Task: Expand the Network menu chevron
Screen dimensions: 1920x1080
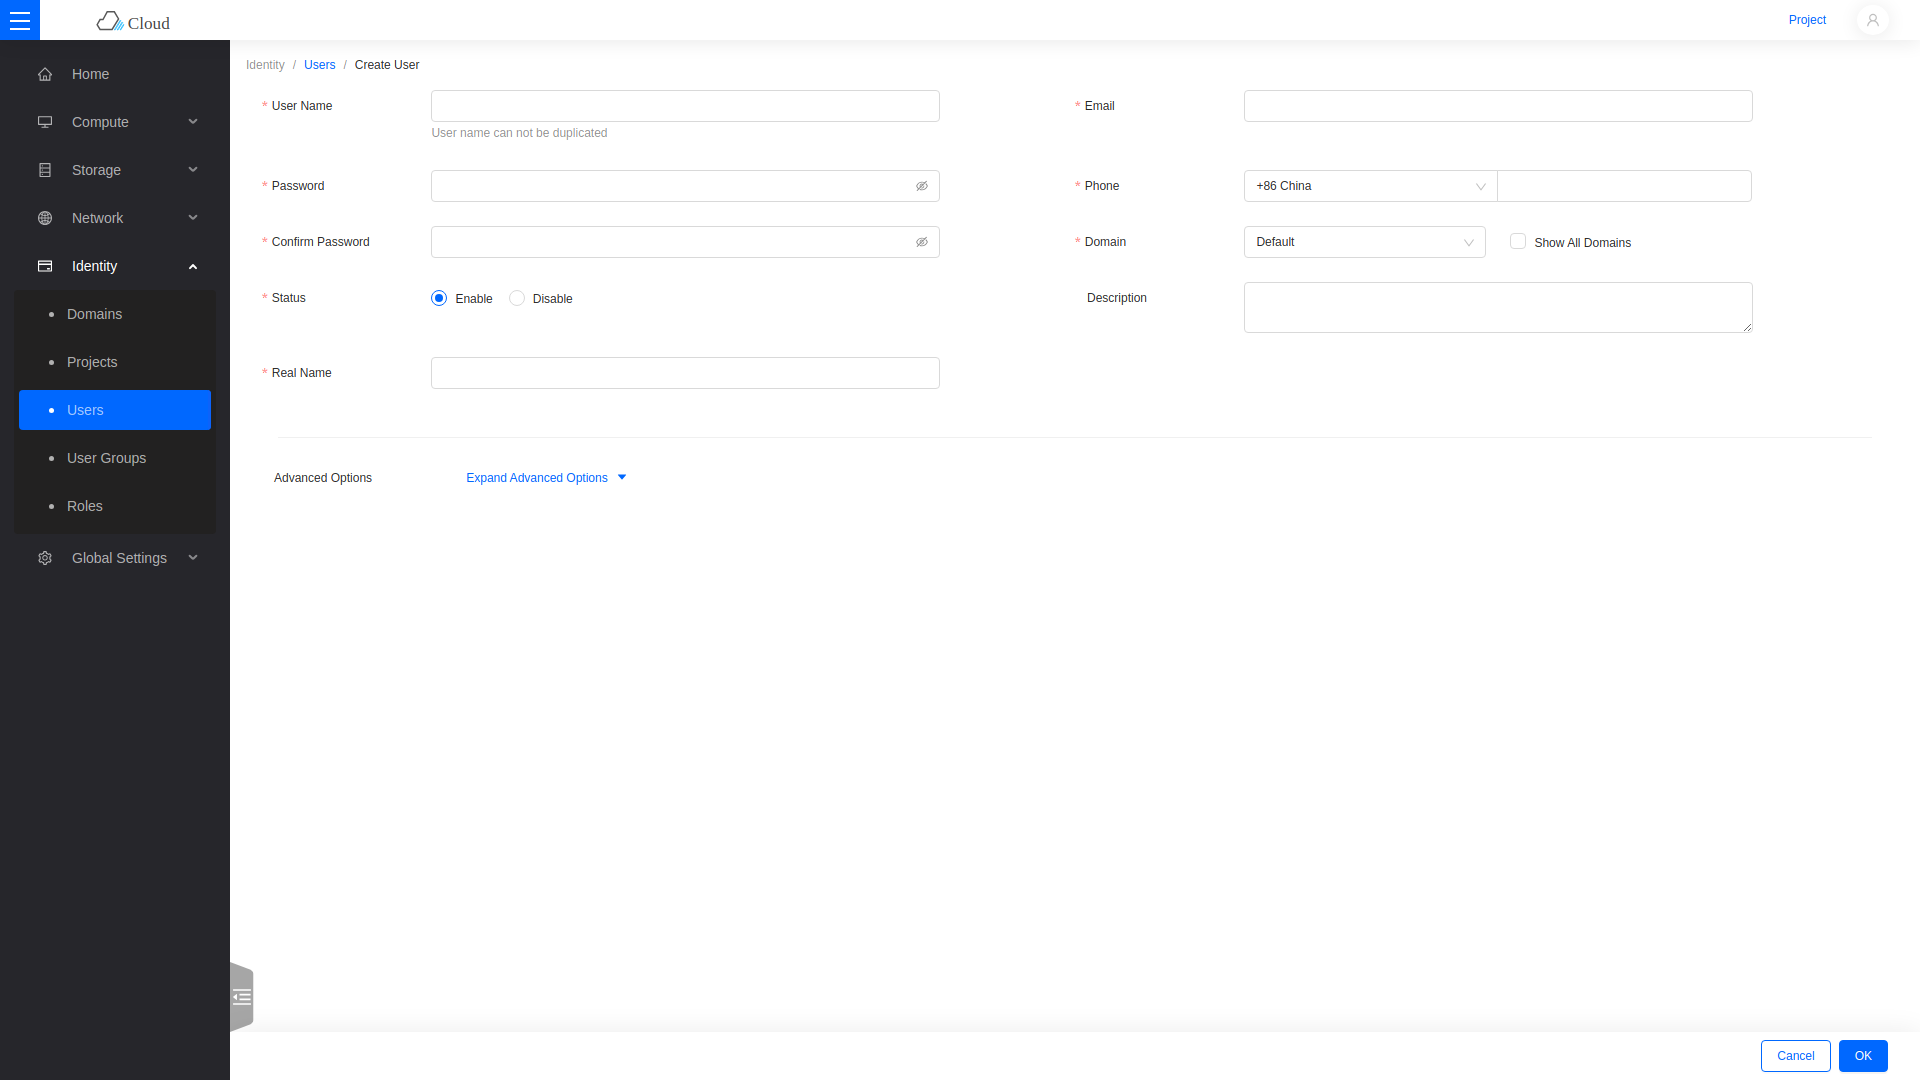Action: pyautogui.click(x=193, y=218)
